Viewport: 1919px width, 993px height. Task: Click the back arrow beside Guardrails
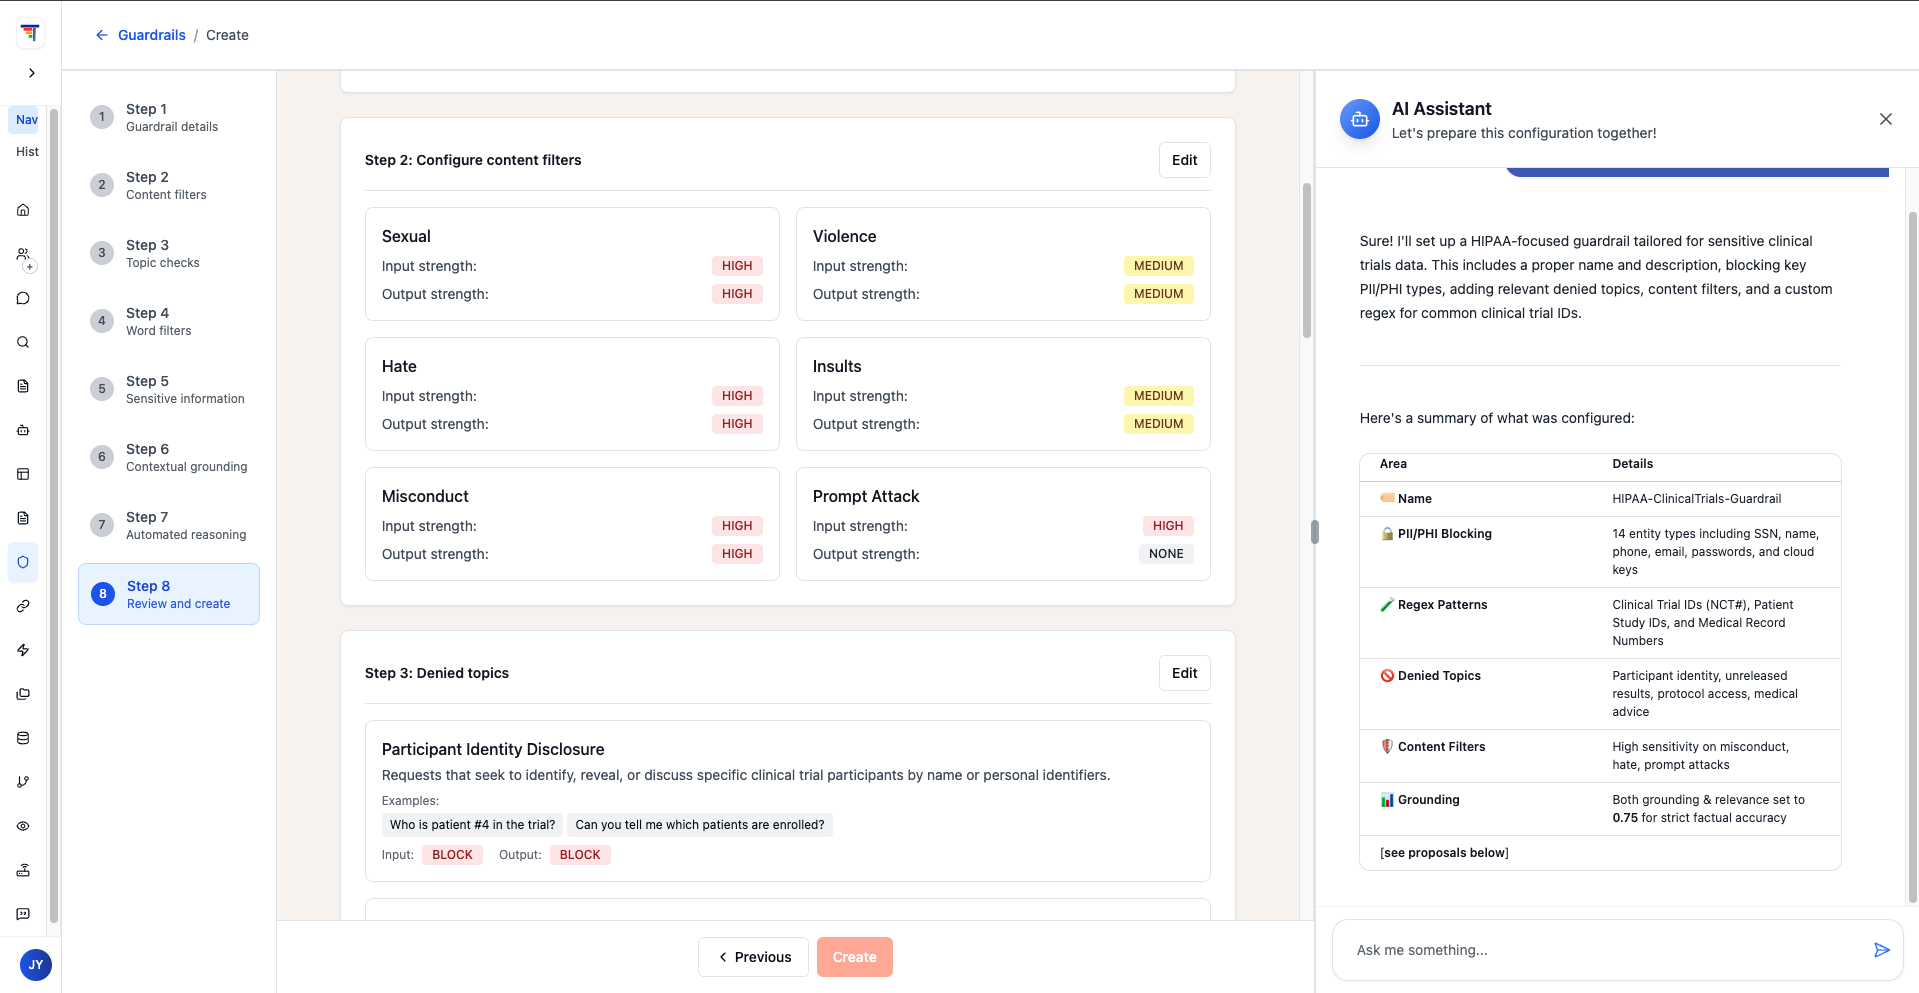(101, 35)
